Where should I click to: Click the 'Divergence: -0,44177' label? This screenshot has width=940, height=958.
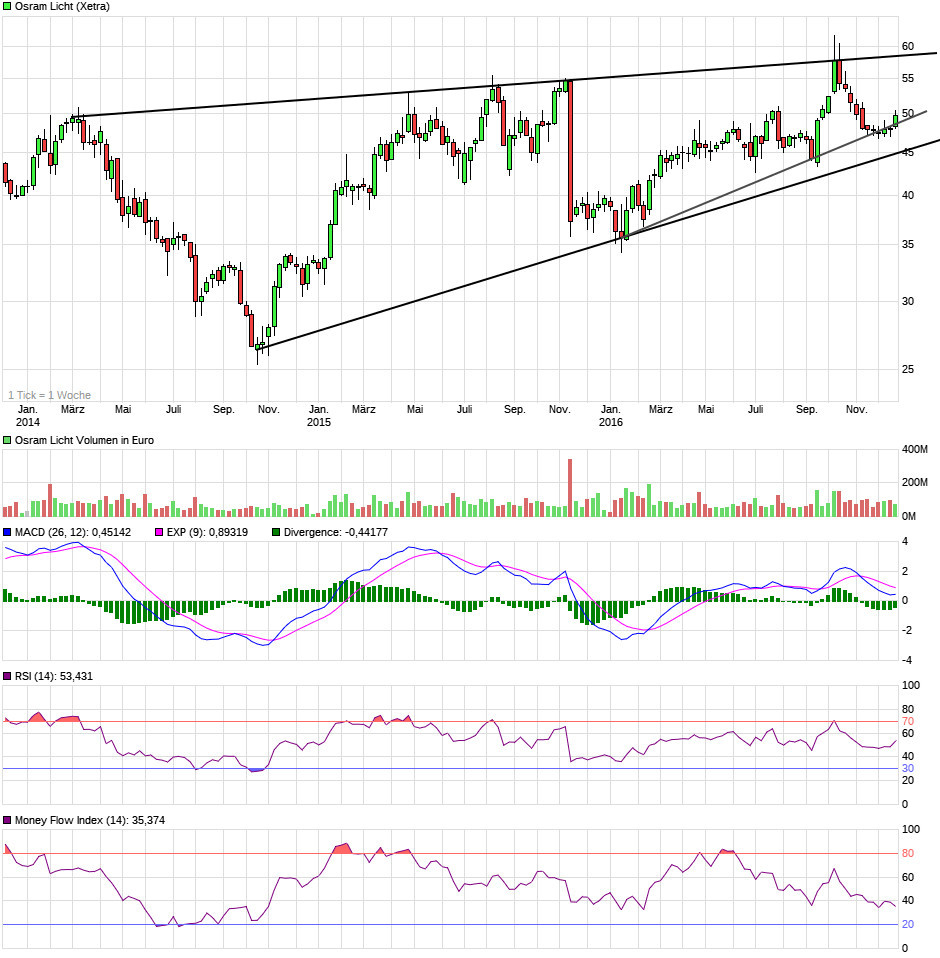point(335,532)
